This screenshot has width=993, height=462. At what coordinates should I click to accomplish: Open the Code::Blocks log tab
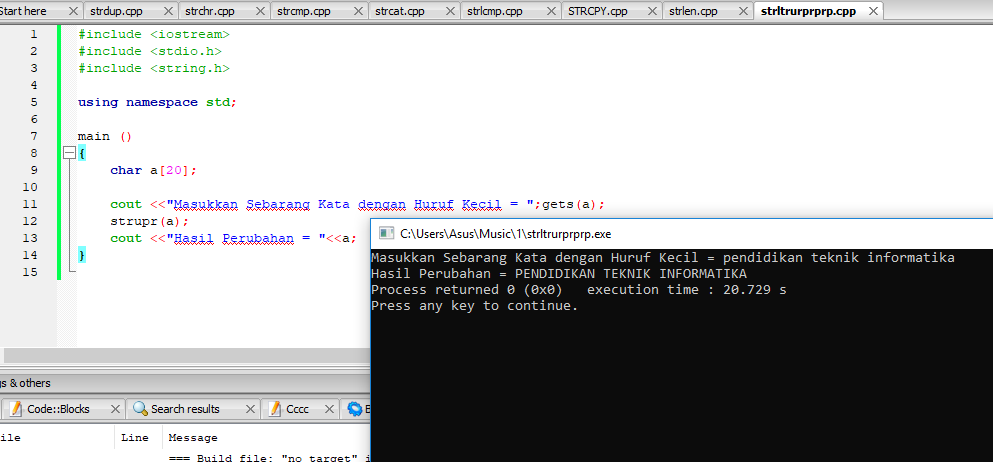pos(58,409)
